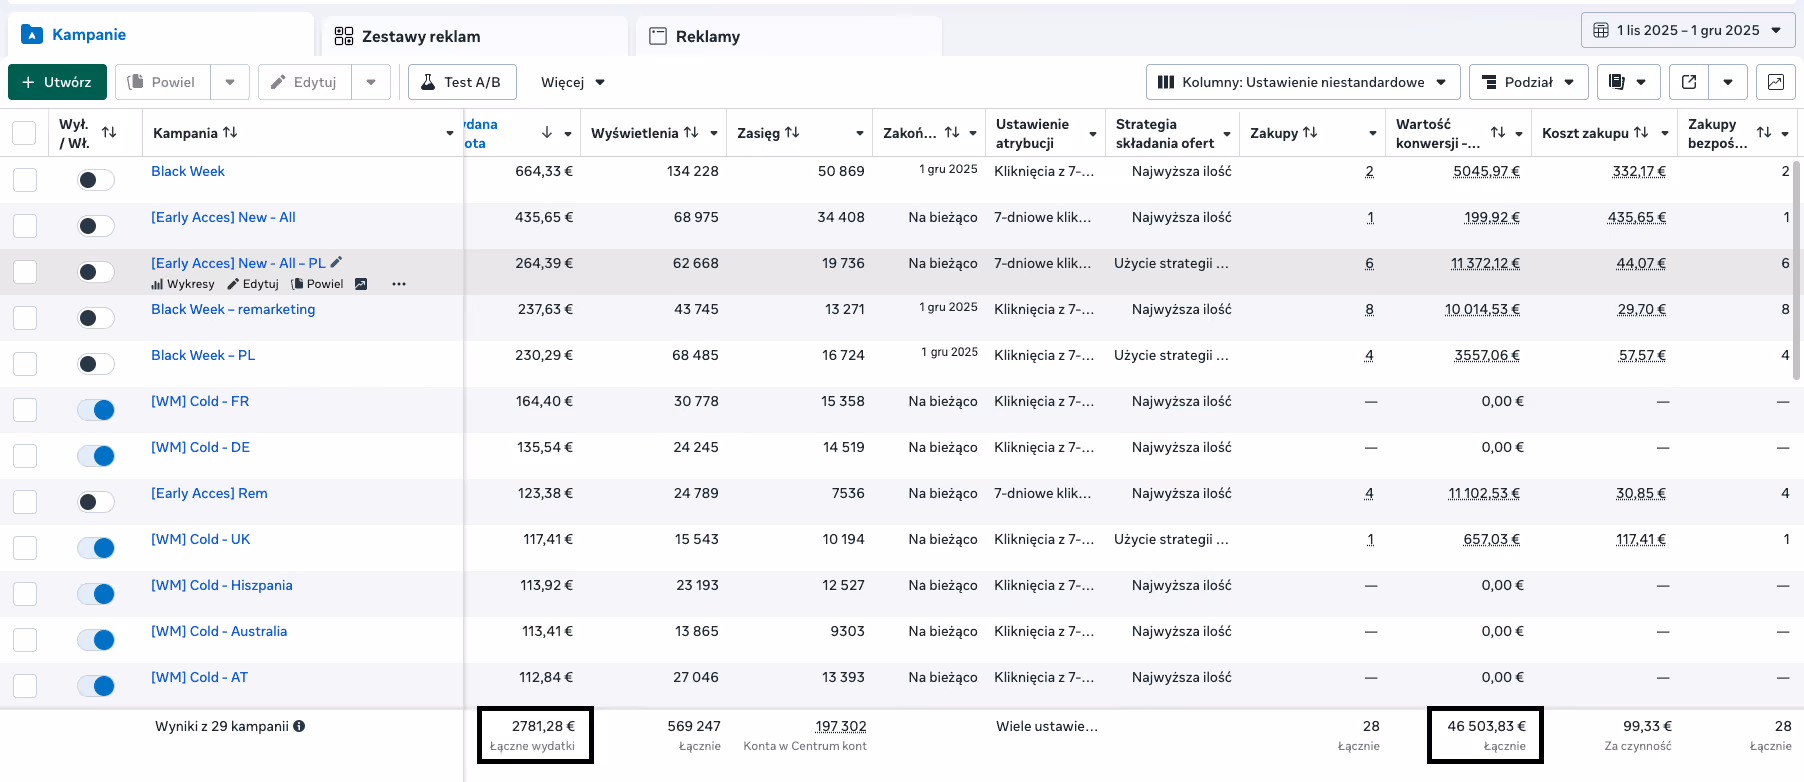Screen dimensions: 1804x782
Task: Sort by the Wyświetlenia column
Action: point(691,132)
